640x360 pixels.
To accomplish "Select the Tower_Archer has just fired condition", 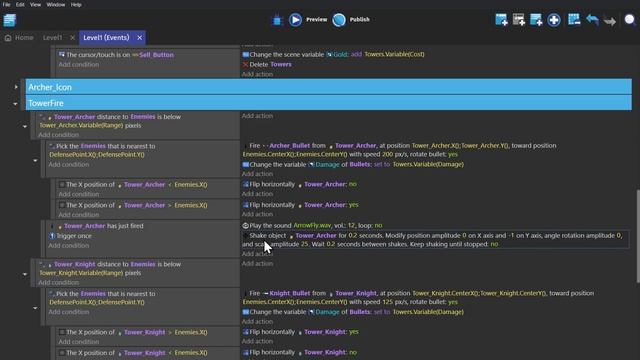I will [97, 226].
